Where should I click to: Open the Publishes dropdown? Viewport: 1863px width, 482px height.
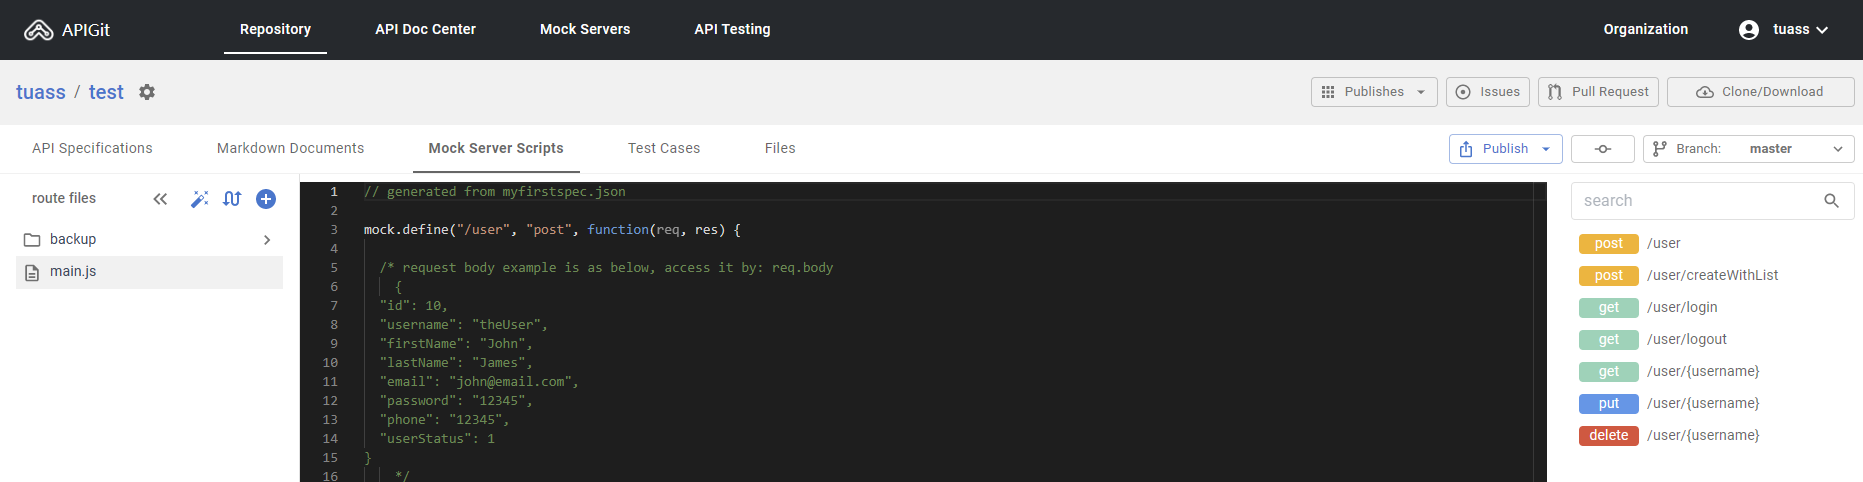pos(1373,92)
